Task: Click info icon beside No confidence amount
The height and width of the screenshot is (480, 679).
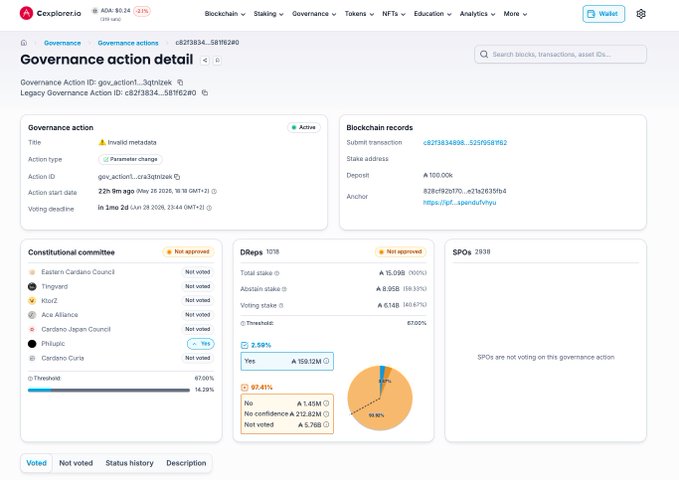Action: (x=326, y=414)
